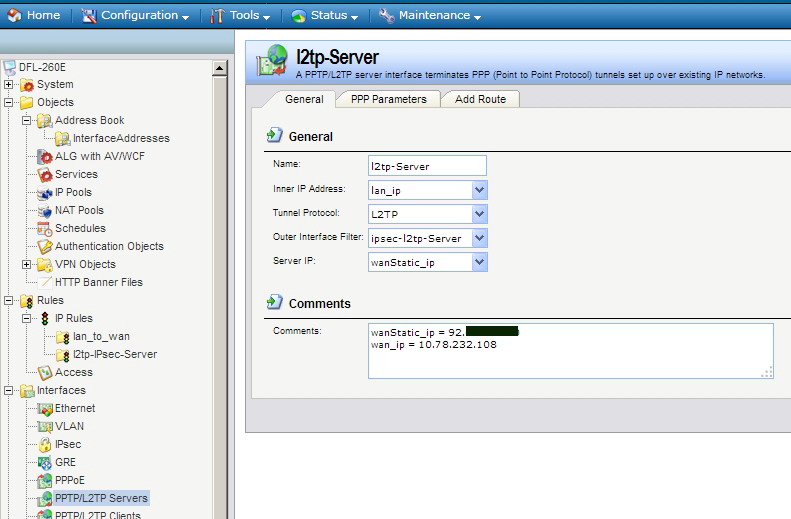Click the Address Book icon
The width and height of the screenshot is (791, 519).
[x=44, y=121]
